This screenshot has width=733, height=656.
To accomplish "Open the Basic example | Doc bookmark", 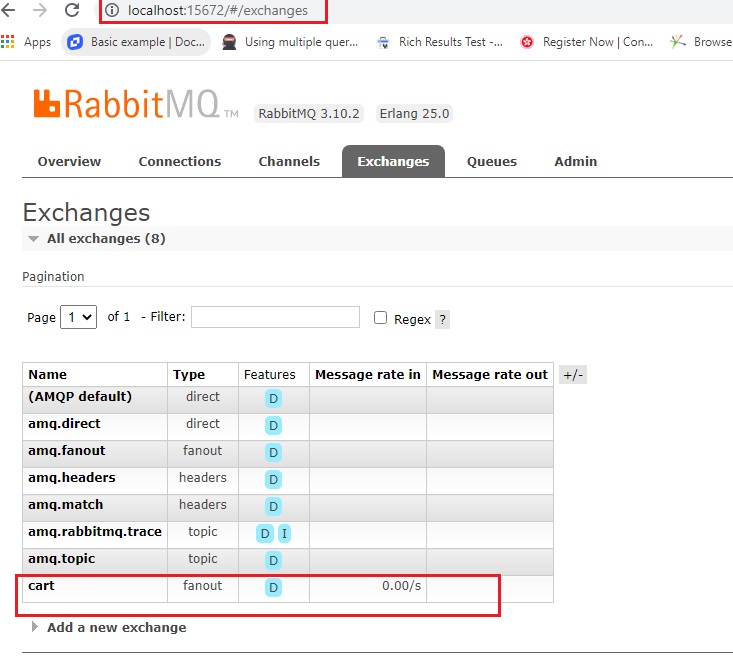I will tap(136, 42).
